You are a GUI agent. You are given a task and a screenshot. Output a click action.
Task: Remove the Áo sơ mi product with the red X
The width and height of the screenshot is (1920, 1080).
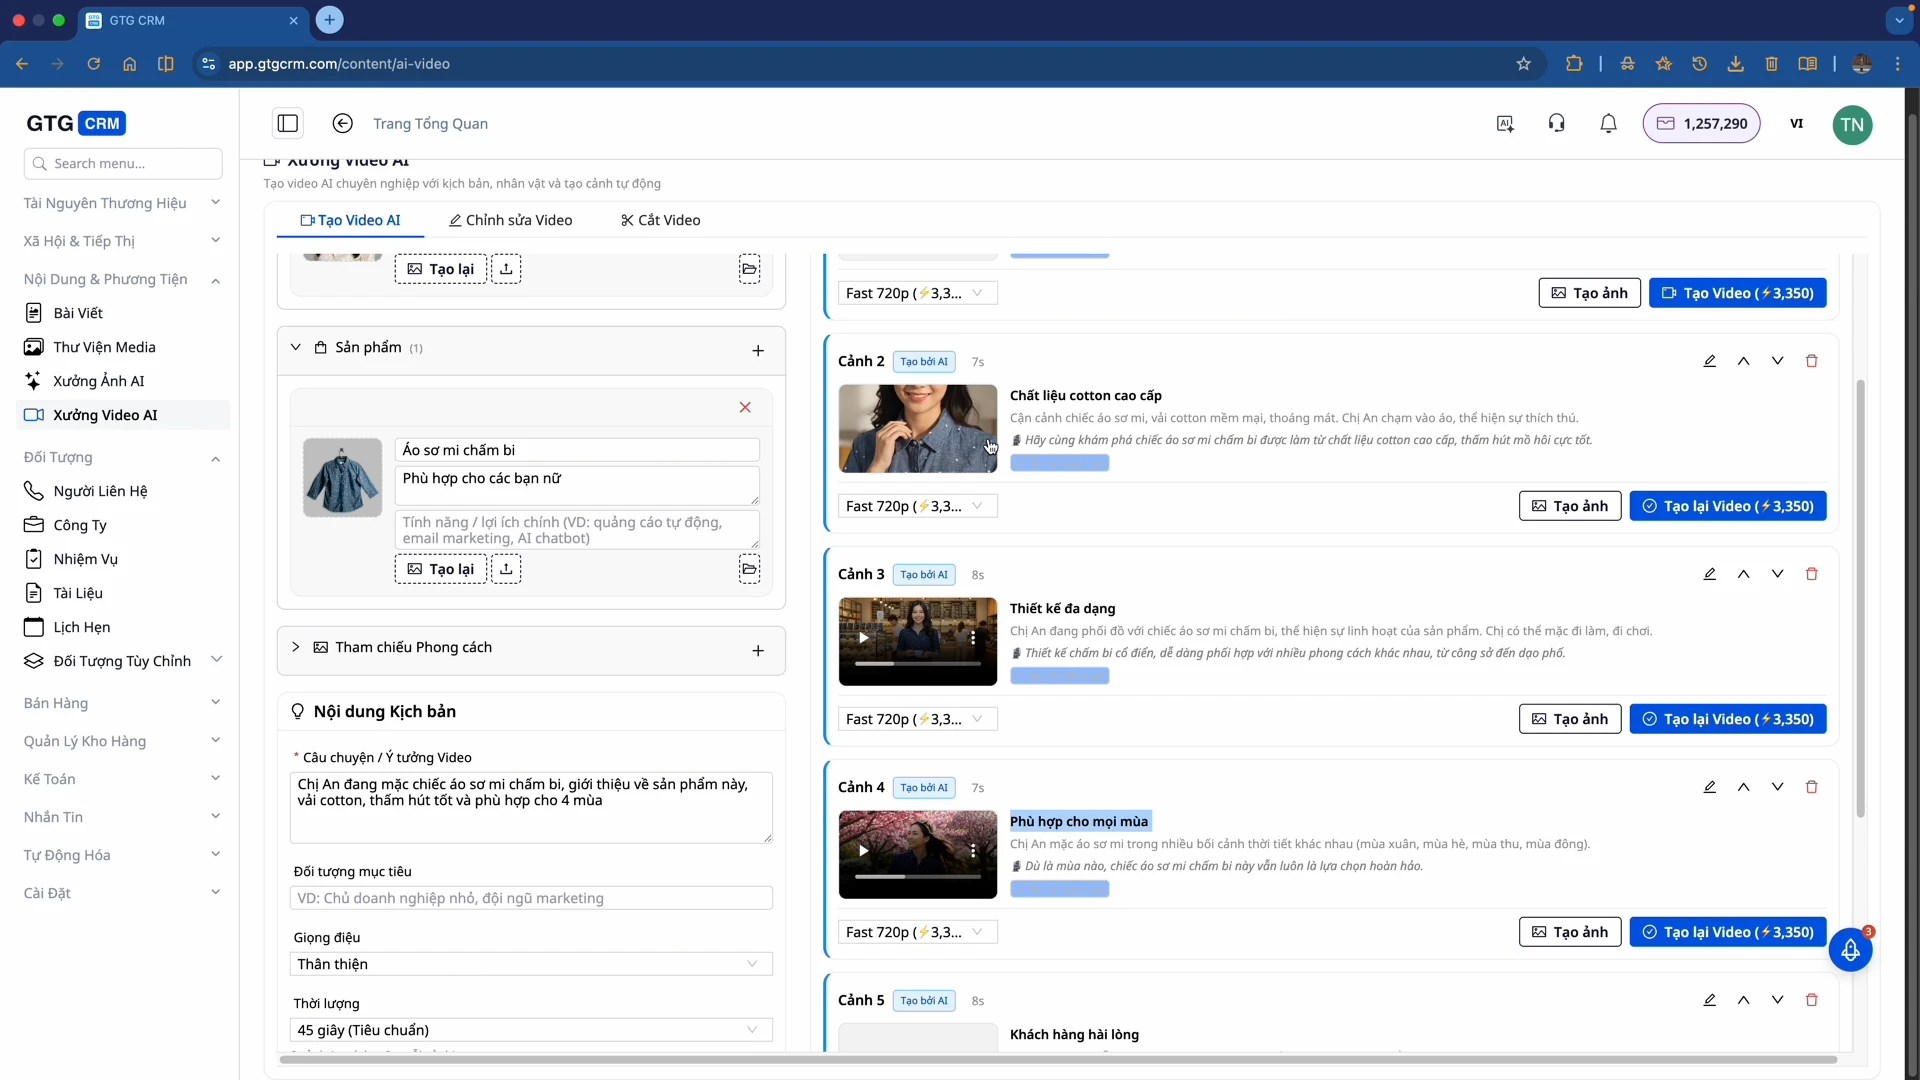[745, 407]
